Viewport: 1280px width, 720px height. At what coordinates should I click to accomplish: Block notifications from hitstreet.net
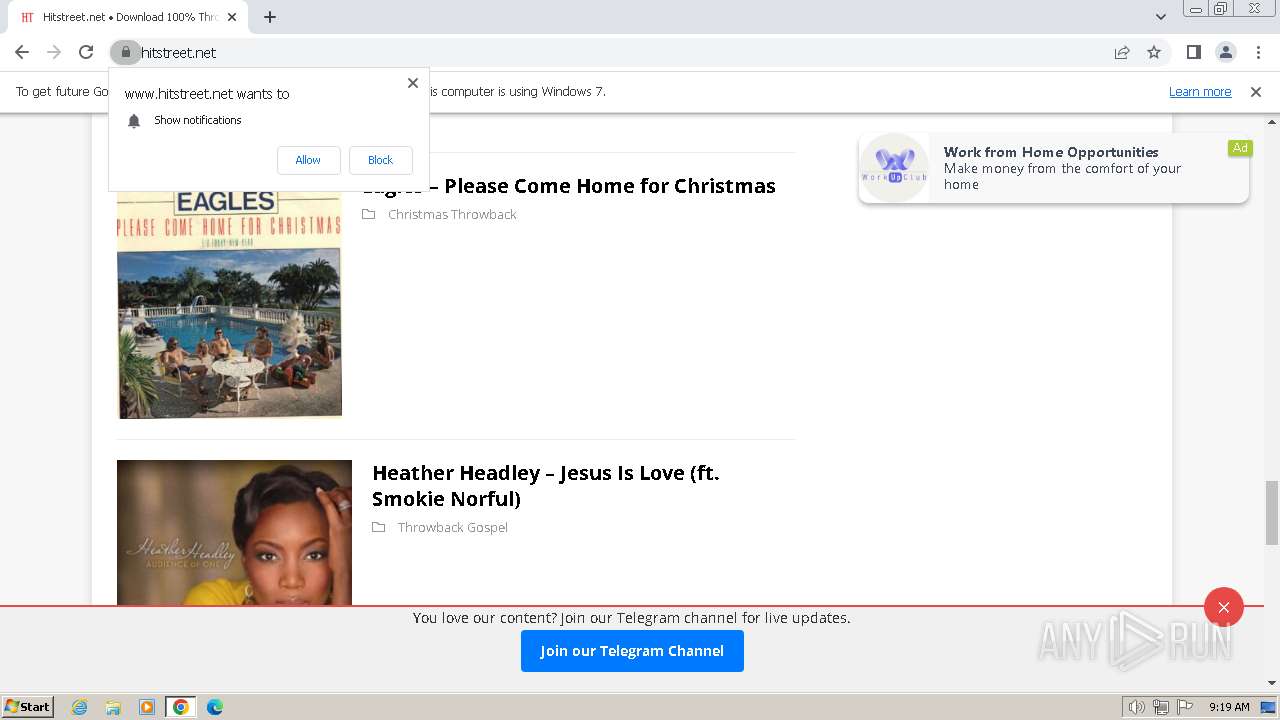380,160
